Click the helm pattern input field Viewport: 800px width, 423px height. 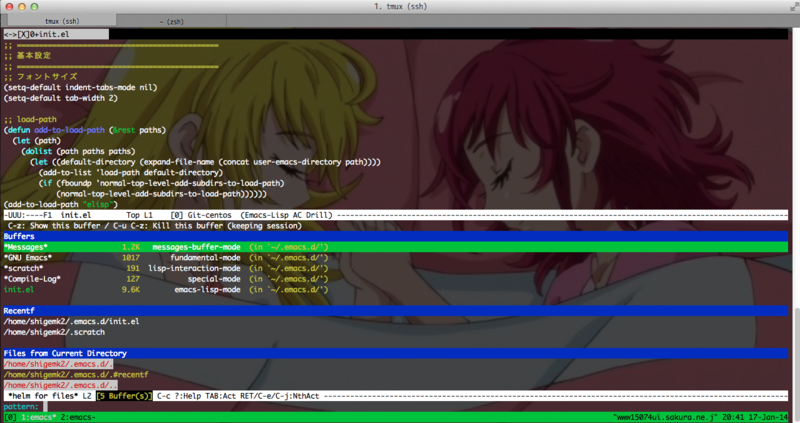click(x=416, y=407)
